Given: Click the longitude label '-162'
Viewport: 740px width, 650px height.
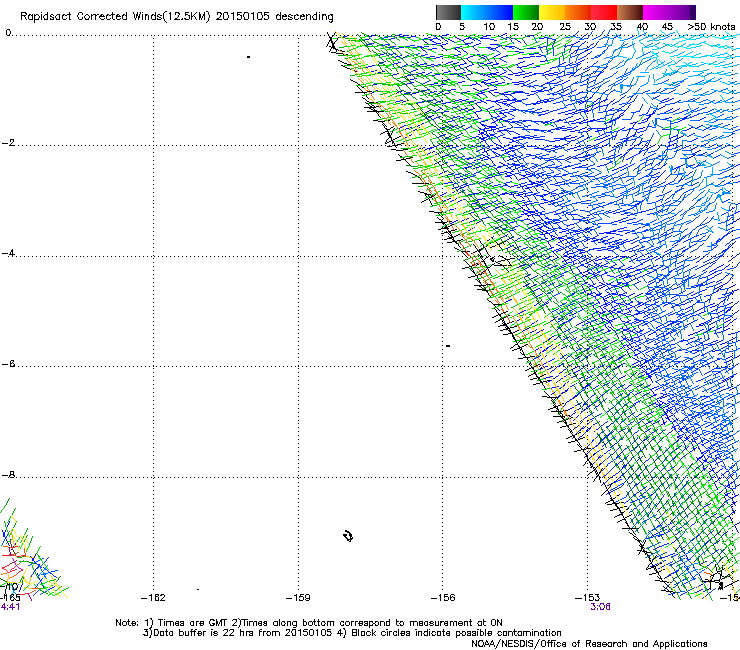Looking at the screenshot, I should pos(153,598).
